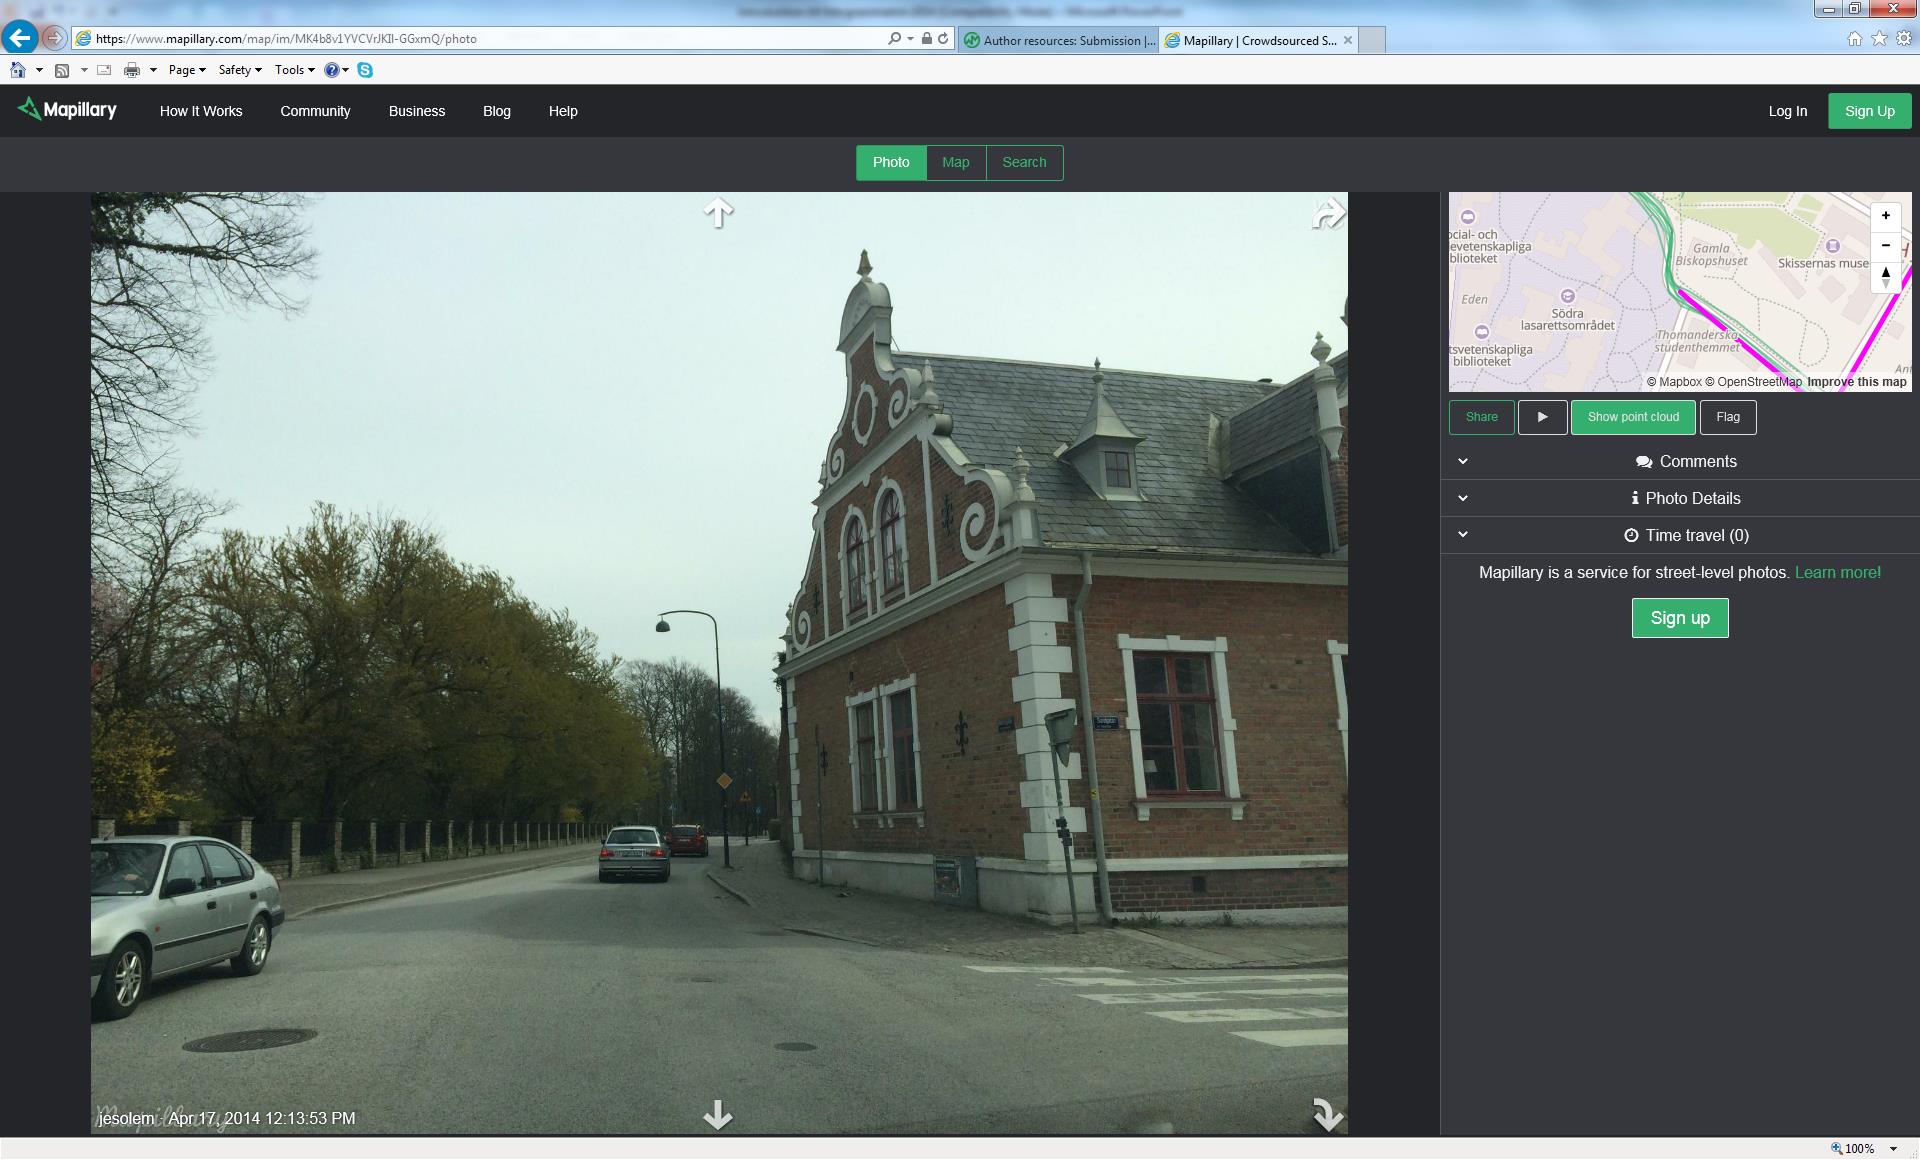The width and height of the screenshot is (1920, 1160).
Task: Click the Share icon button
Action: pyautogui.click(x=1481, y=415)
